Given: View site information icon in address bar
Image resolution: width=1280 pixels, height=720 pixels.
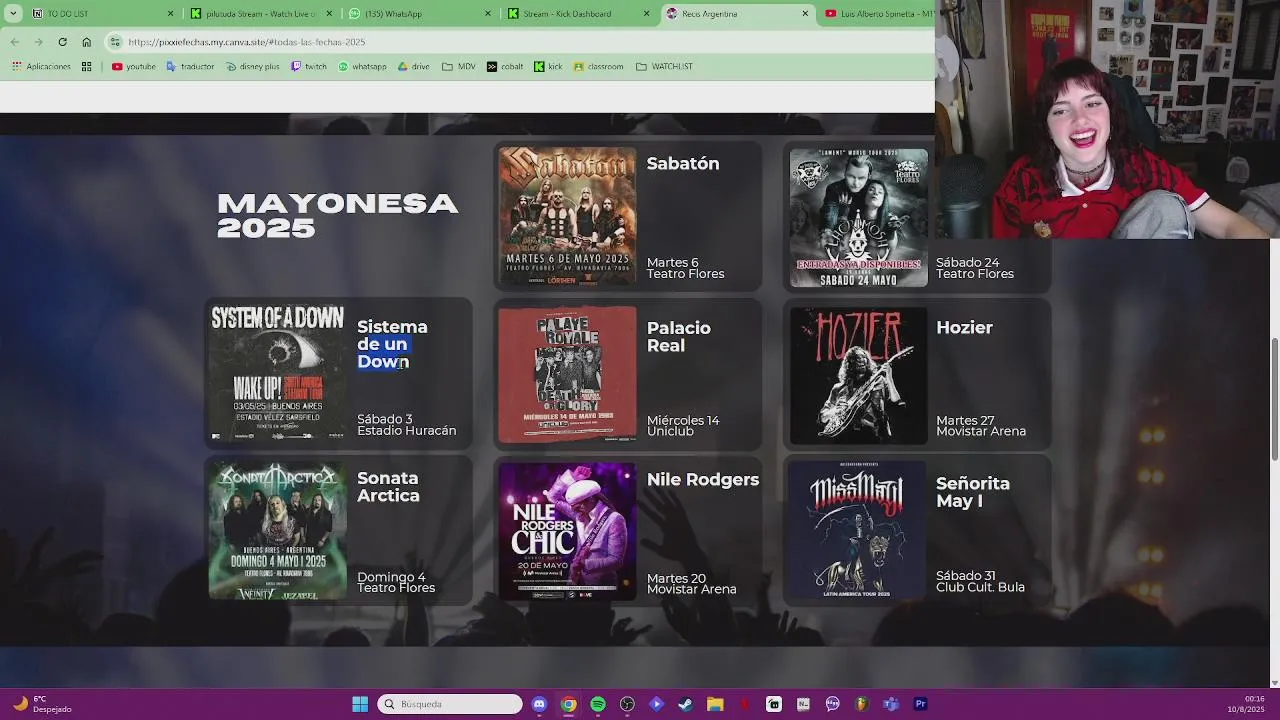Looking at the screenshot, I should tap(116, 42).
